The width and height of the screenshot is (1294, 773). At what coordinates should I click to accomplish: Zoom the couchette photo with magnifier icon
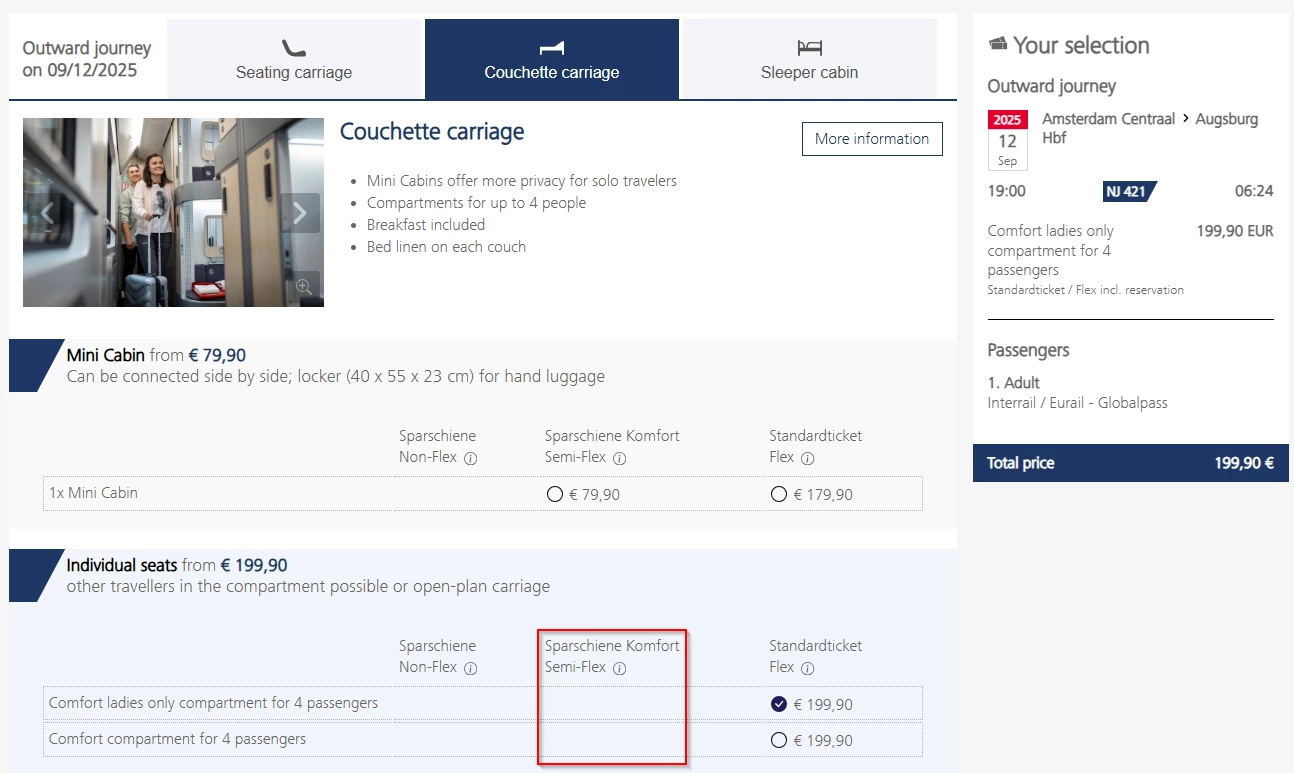click(x=304, y=287)
